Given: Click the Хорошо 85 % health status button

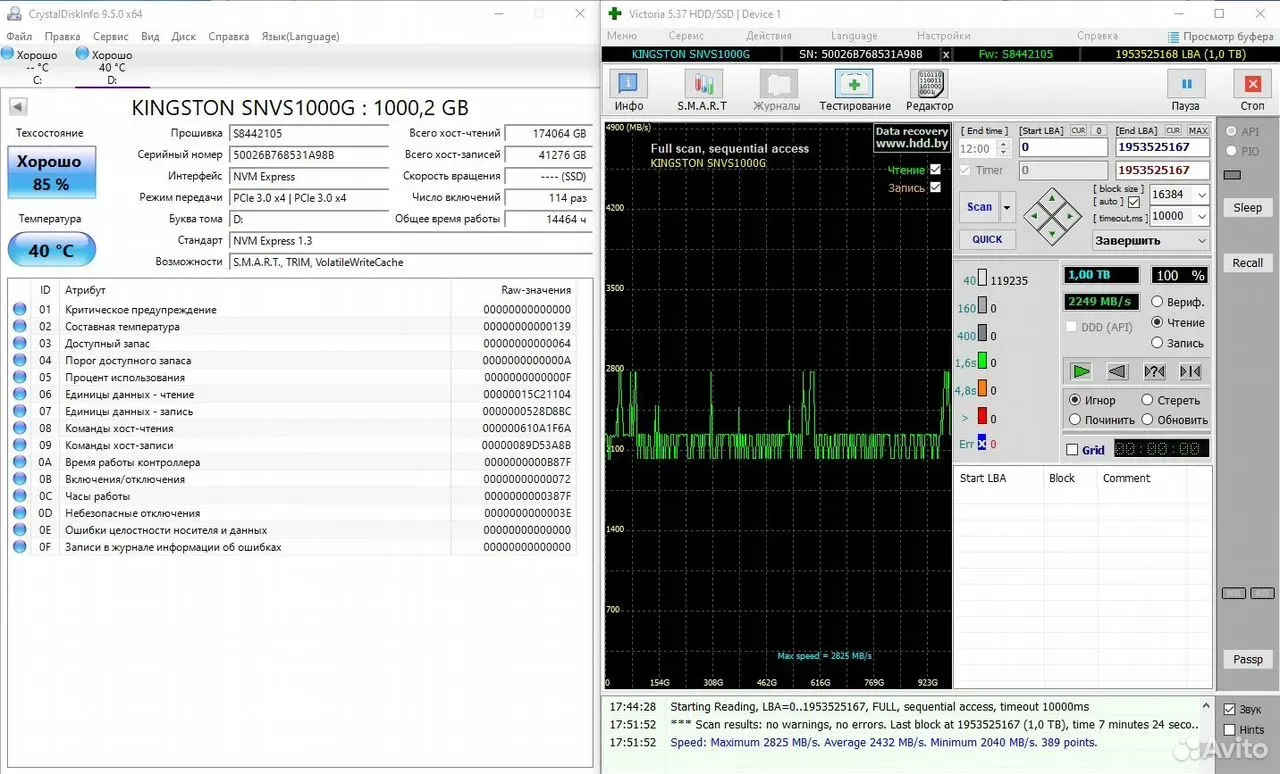Looking at the screenshot, I should point(51,172).
